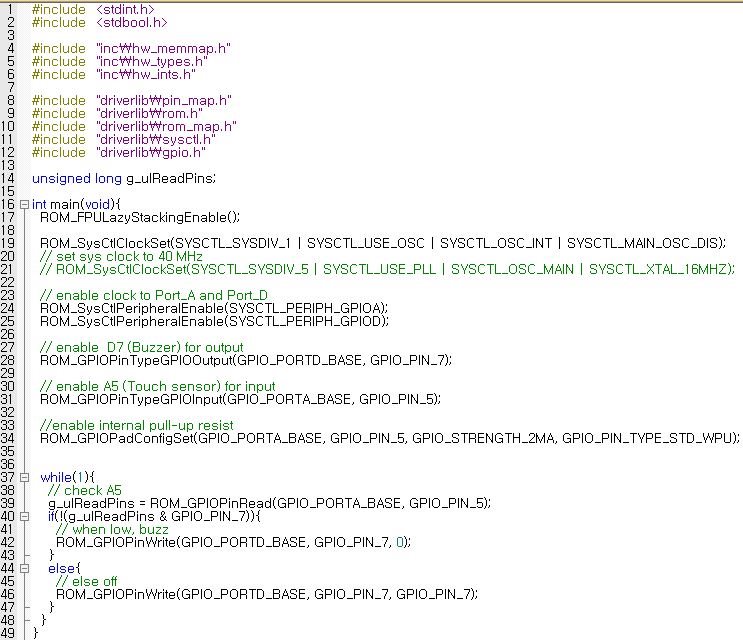This screenshot has height=640, width=743.
Task: Click the "inc\hw_ints.h" include string
Action: coord(146,75)
